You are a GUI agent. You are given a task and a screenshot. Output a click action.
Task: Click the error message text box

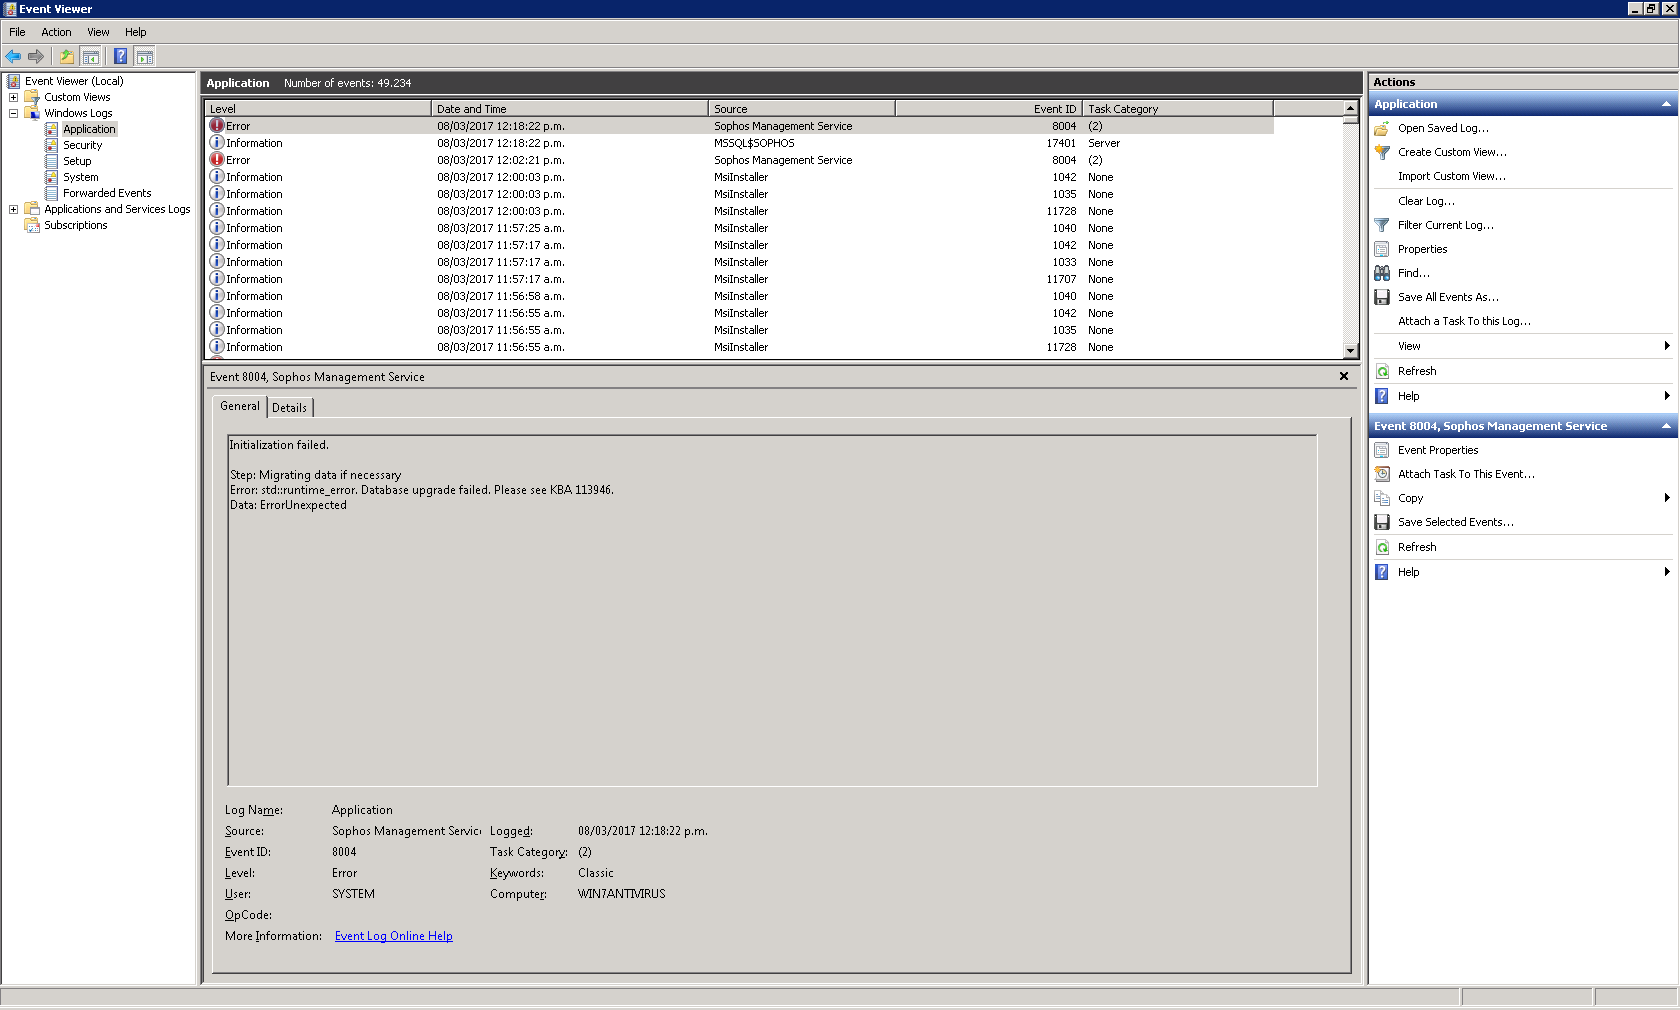click(x=772, y=610)
